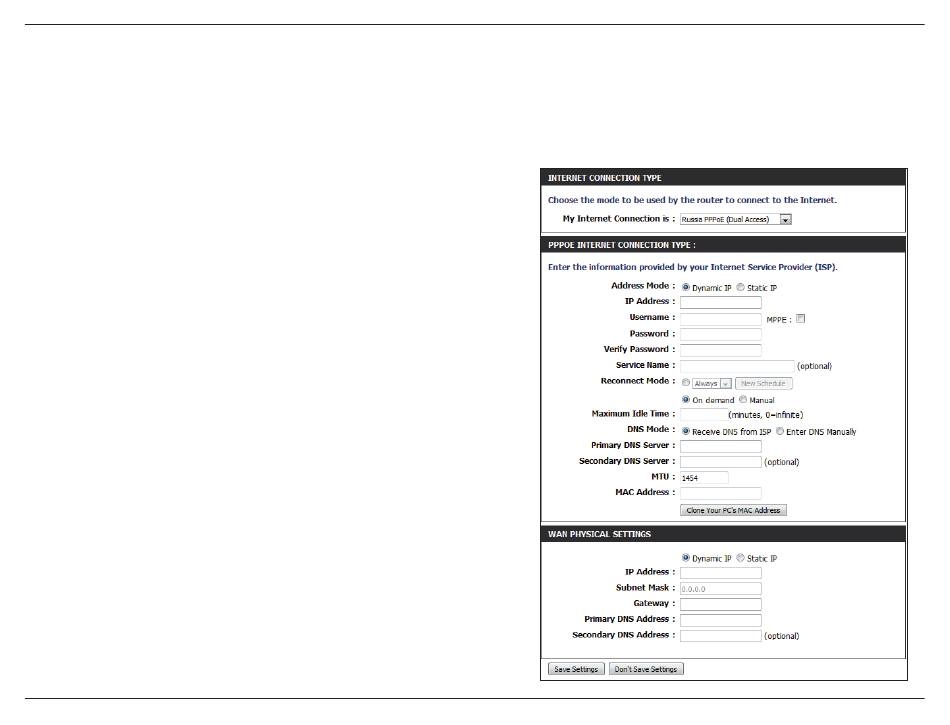Viewport: 950px width, 725px height.
Task: Click the Subnet Mask field
Action: tap(720, 589)
